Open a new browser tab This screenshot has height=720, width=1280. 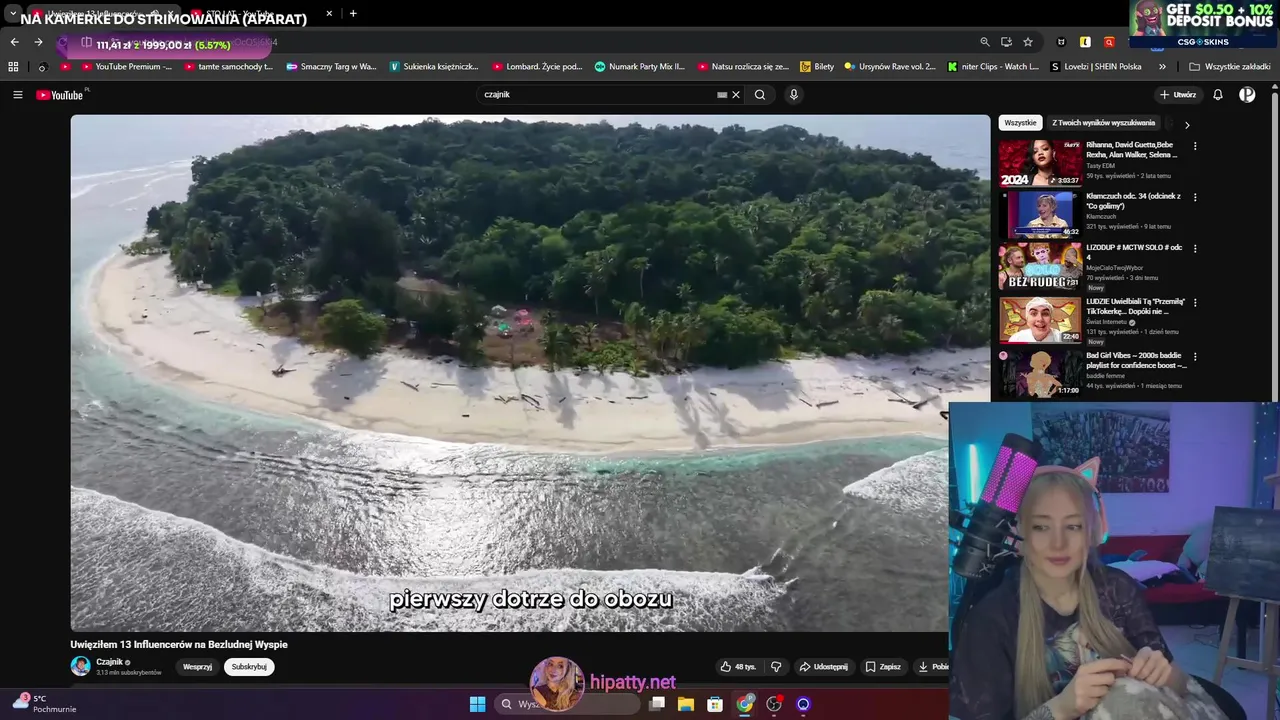[x=353, y=14]
